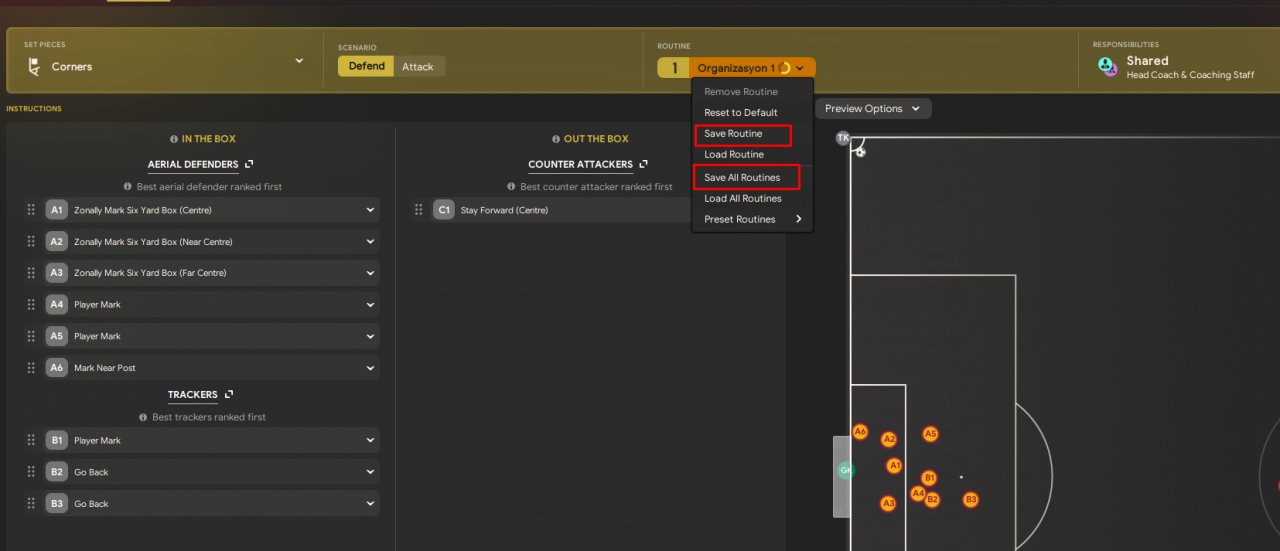This screenshot has width=1280, height=551.
Task: Expand the Organizasyon 1 routine dropdown
Action: [752, 68]
